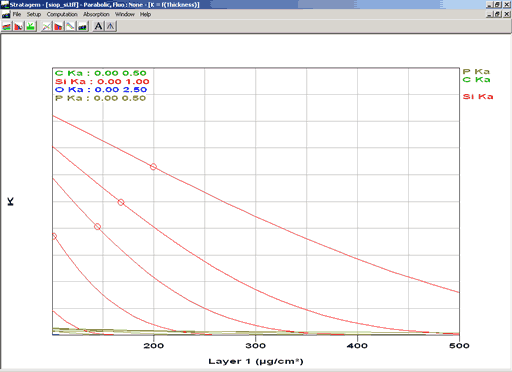
Task: Click the outlined A toolbar button
Action: [x=110, y=26]
